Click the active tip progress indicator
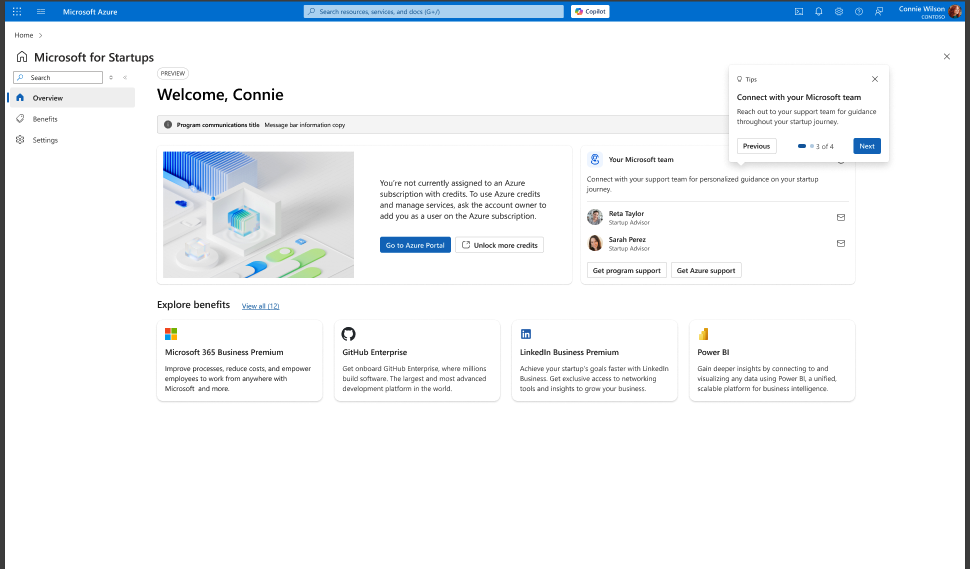 (x=802, y=146)
